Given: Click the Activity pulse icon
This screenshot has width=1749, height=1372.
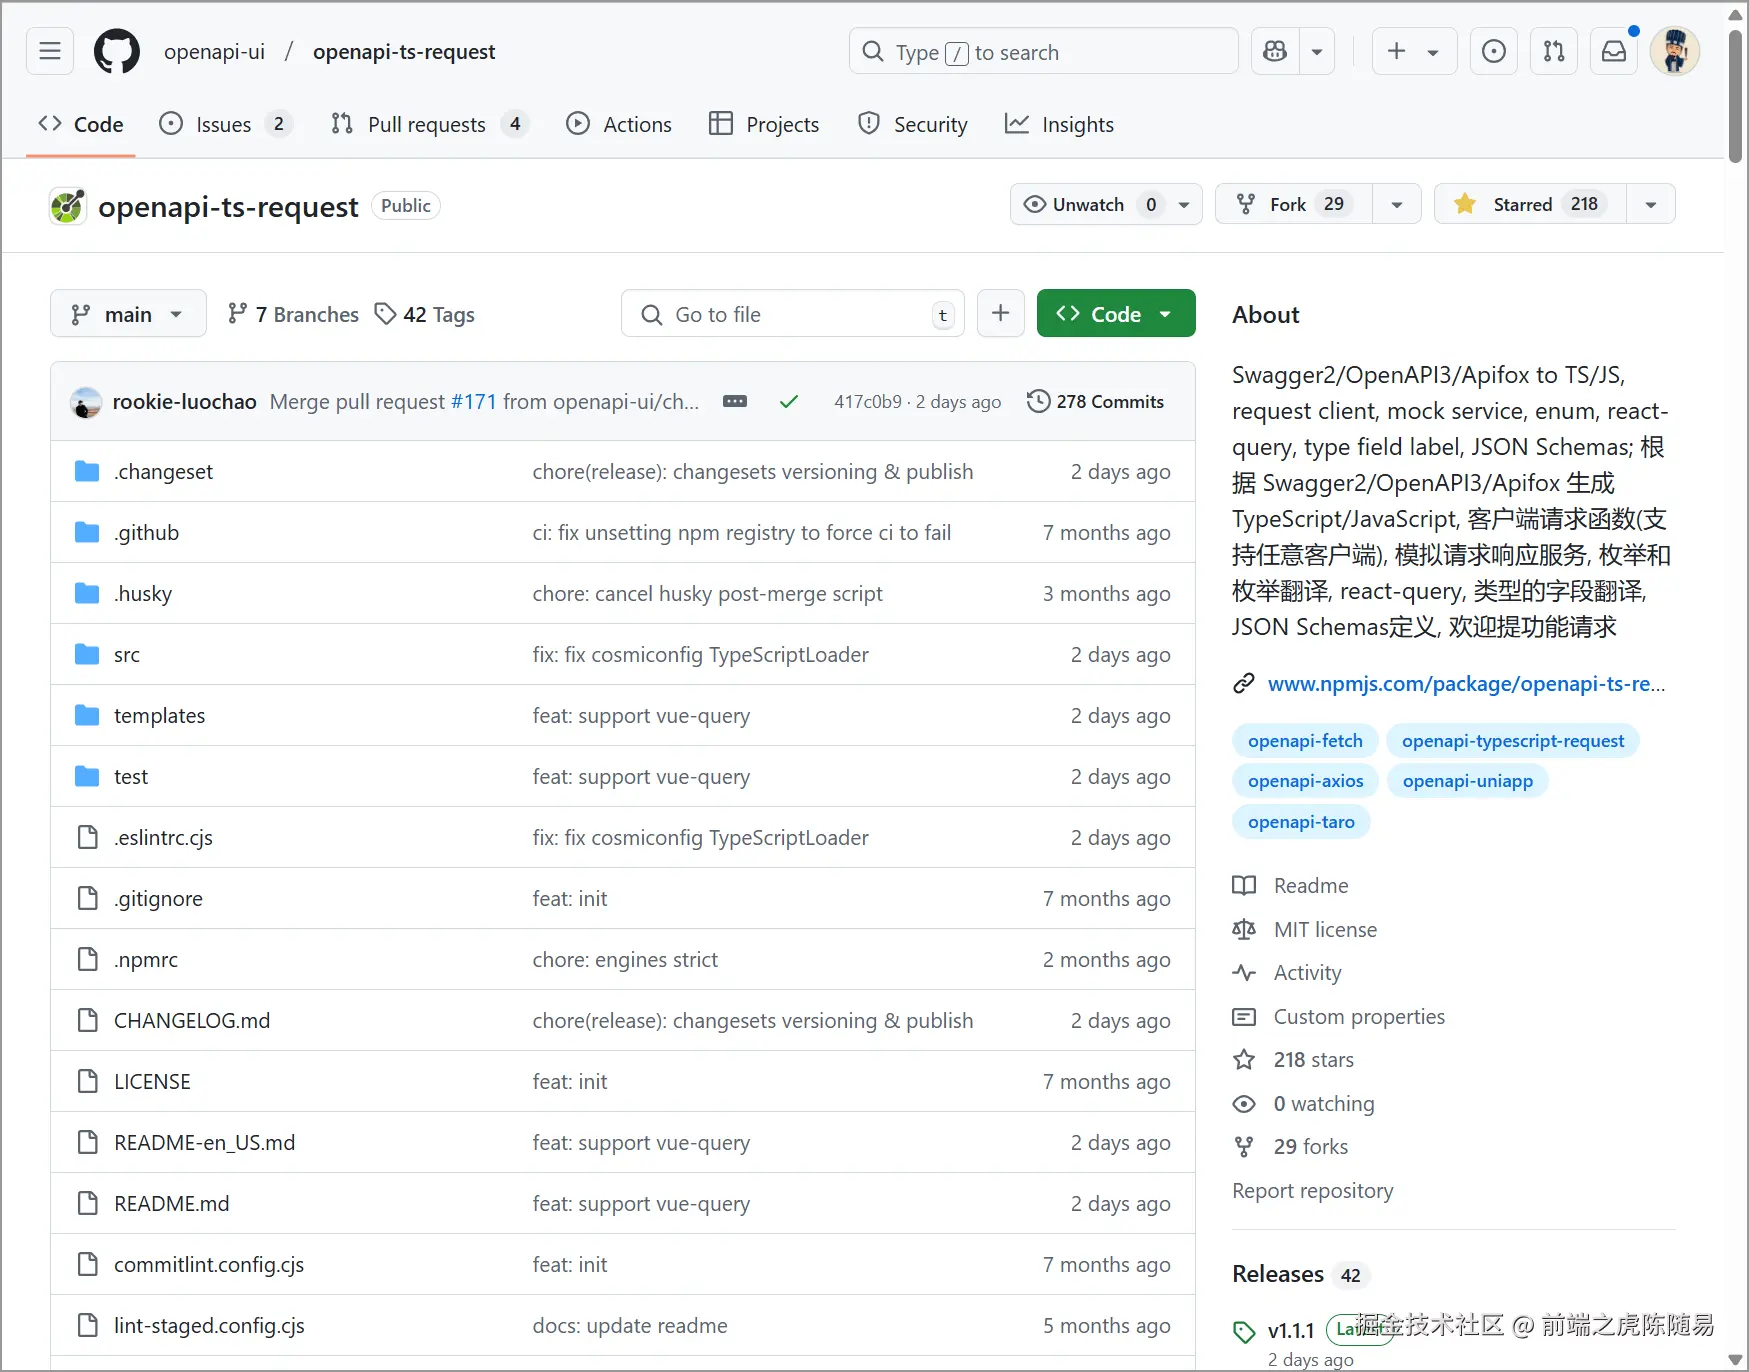Looking at the screenshot, I should (x=1244, y=973).
